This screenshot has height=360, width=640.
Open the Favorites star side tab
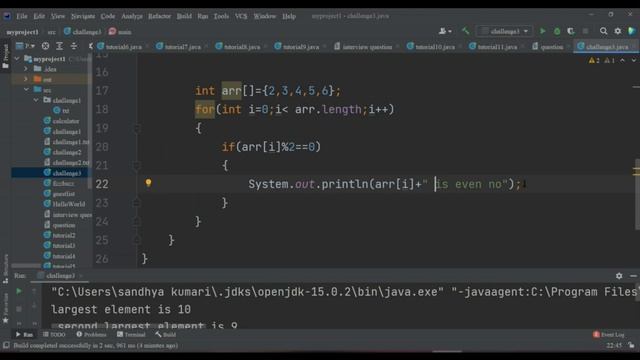click(5, 309)
